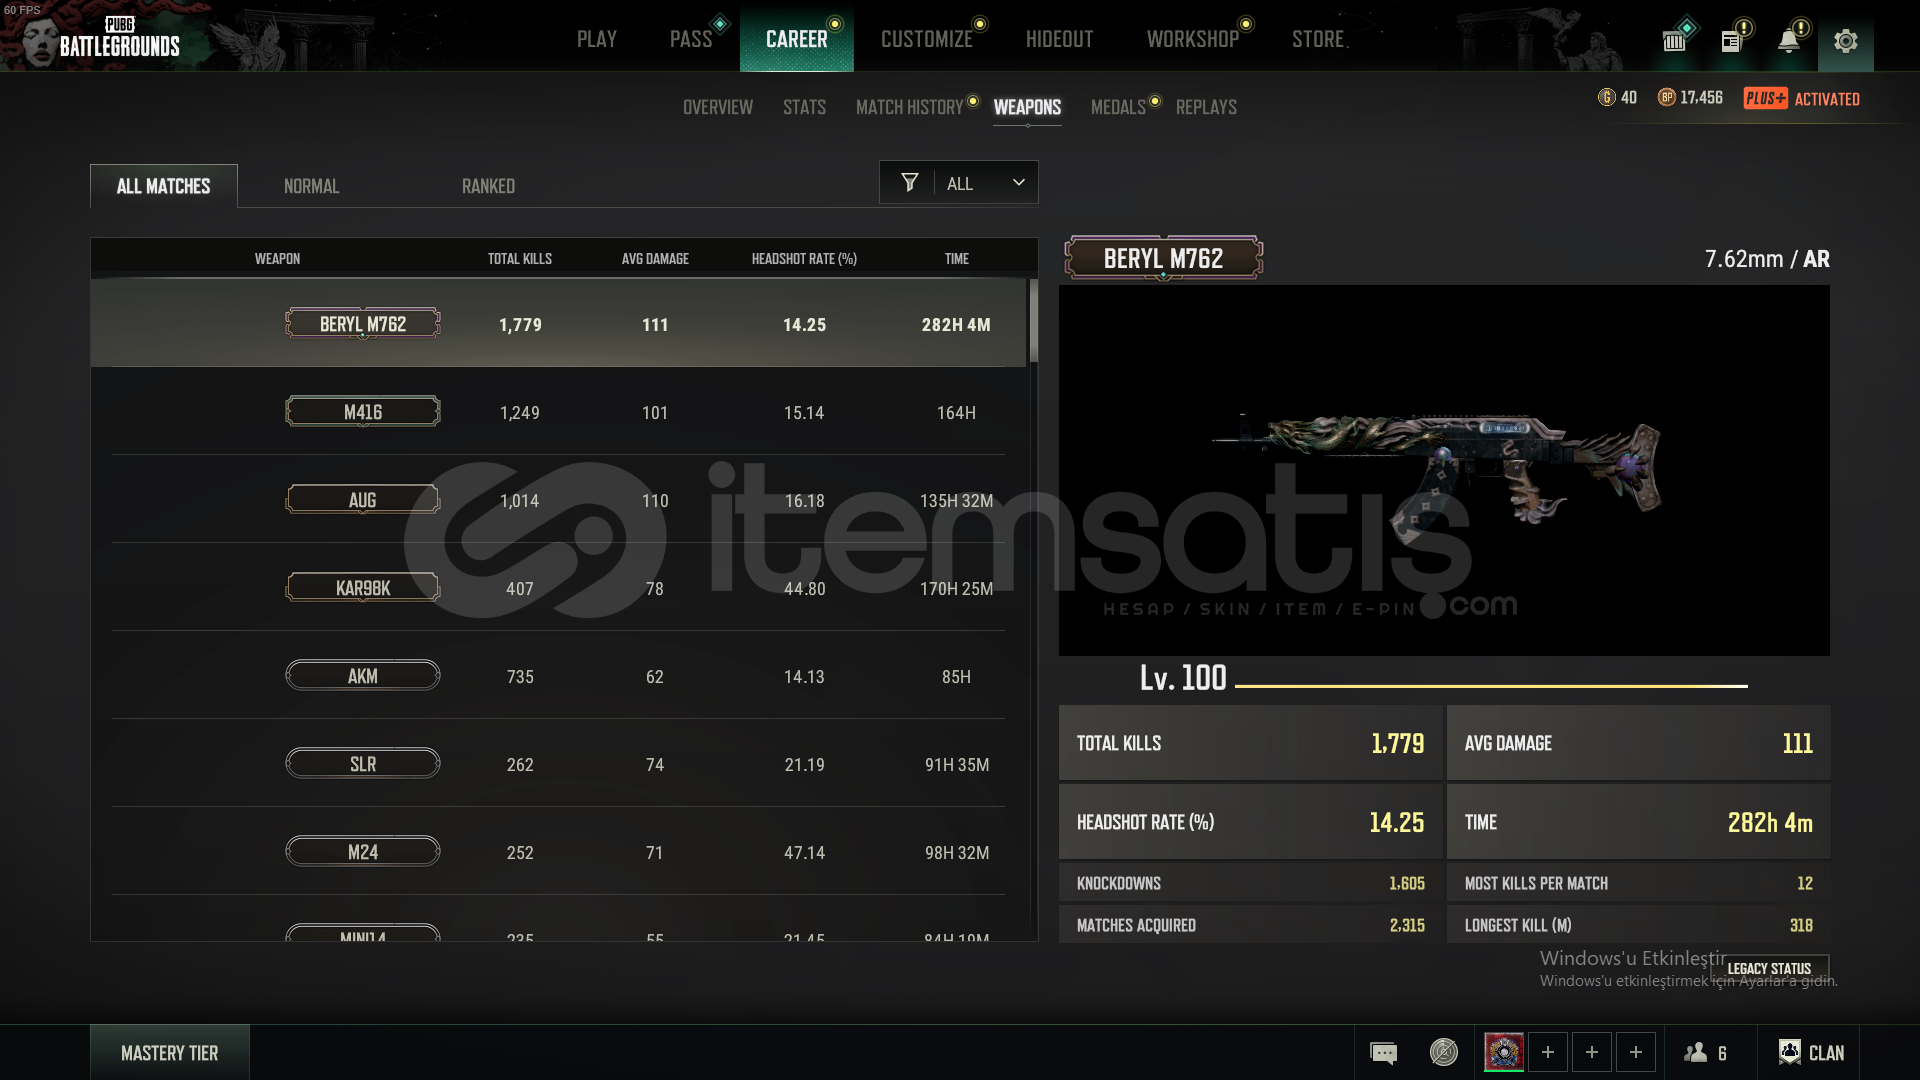Open the event shop building icon
This screenshot has width=1920, height=1080.
[x=1674, y=41]
